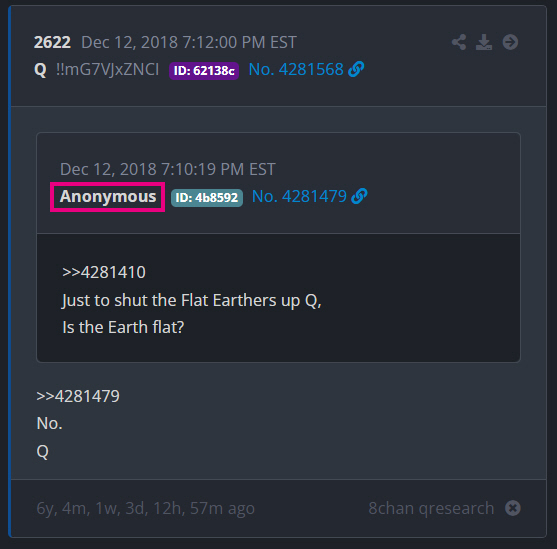Open the post using the arrow circle icon
The height and width of the screenshot is (549, 557).
[x=510, y=42]
